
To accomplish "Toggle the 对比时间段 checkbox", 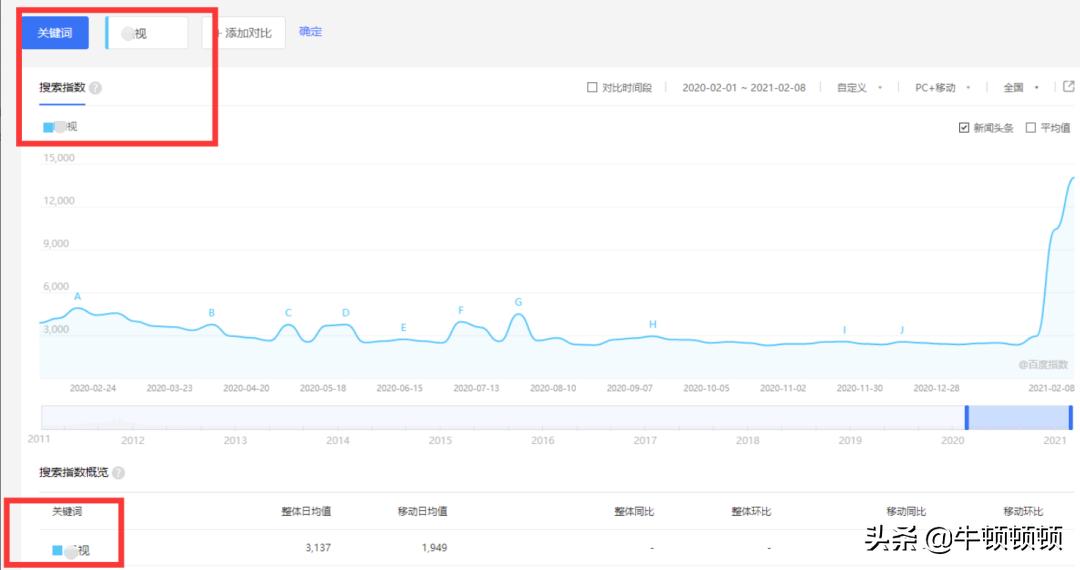I will (592, 87).
